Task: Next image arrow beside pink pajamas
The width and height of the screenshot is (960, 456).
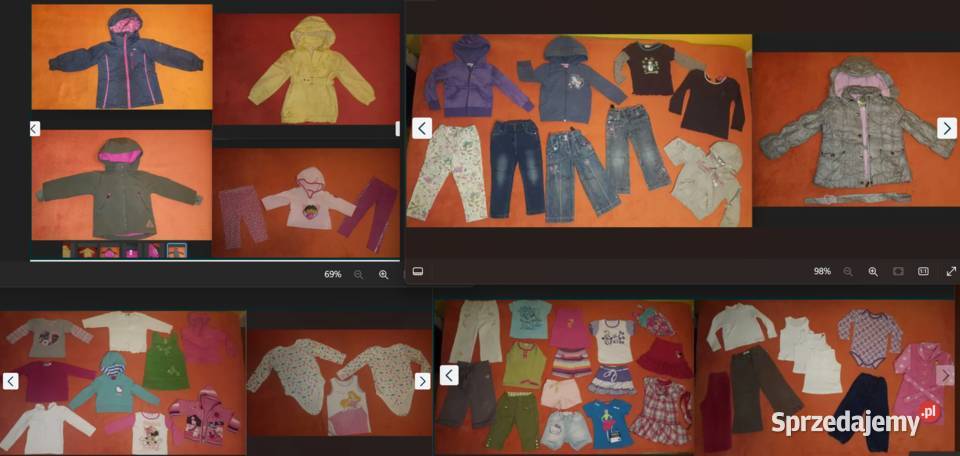Action: click(x=945, y=375)
